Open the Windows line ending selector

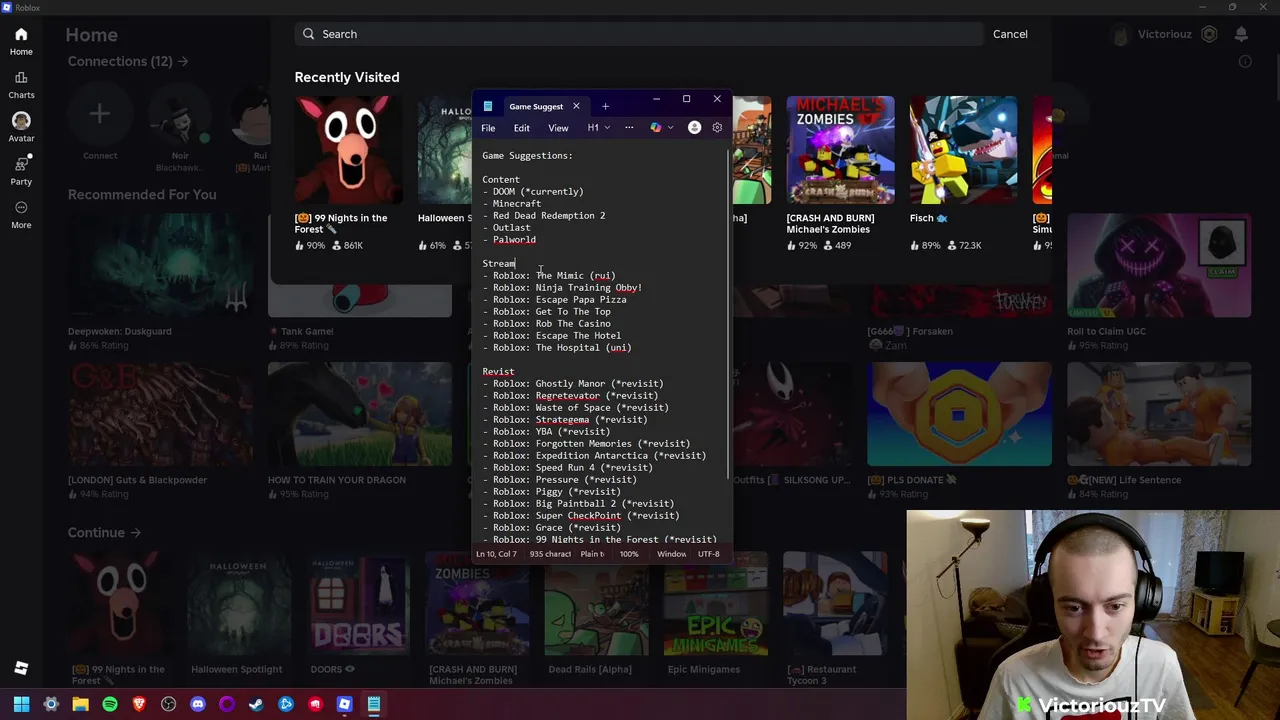(x=671, y=554)
